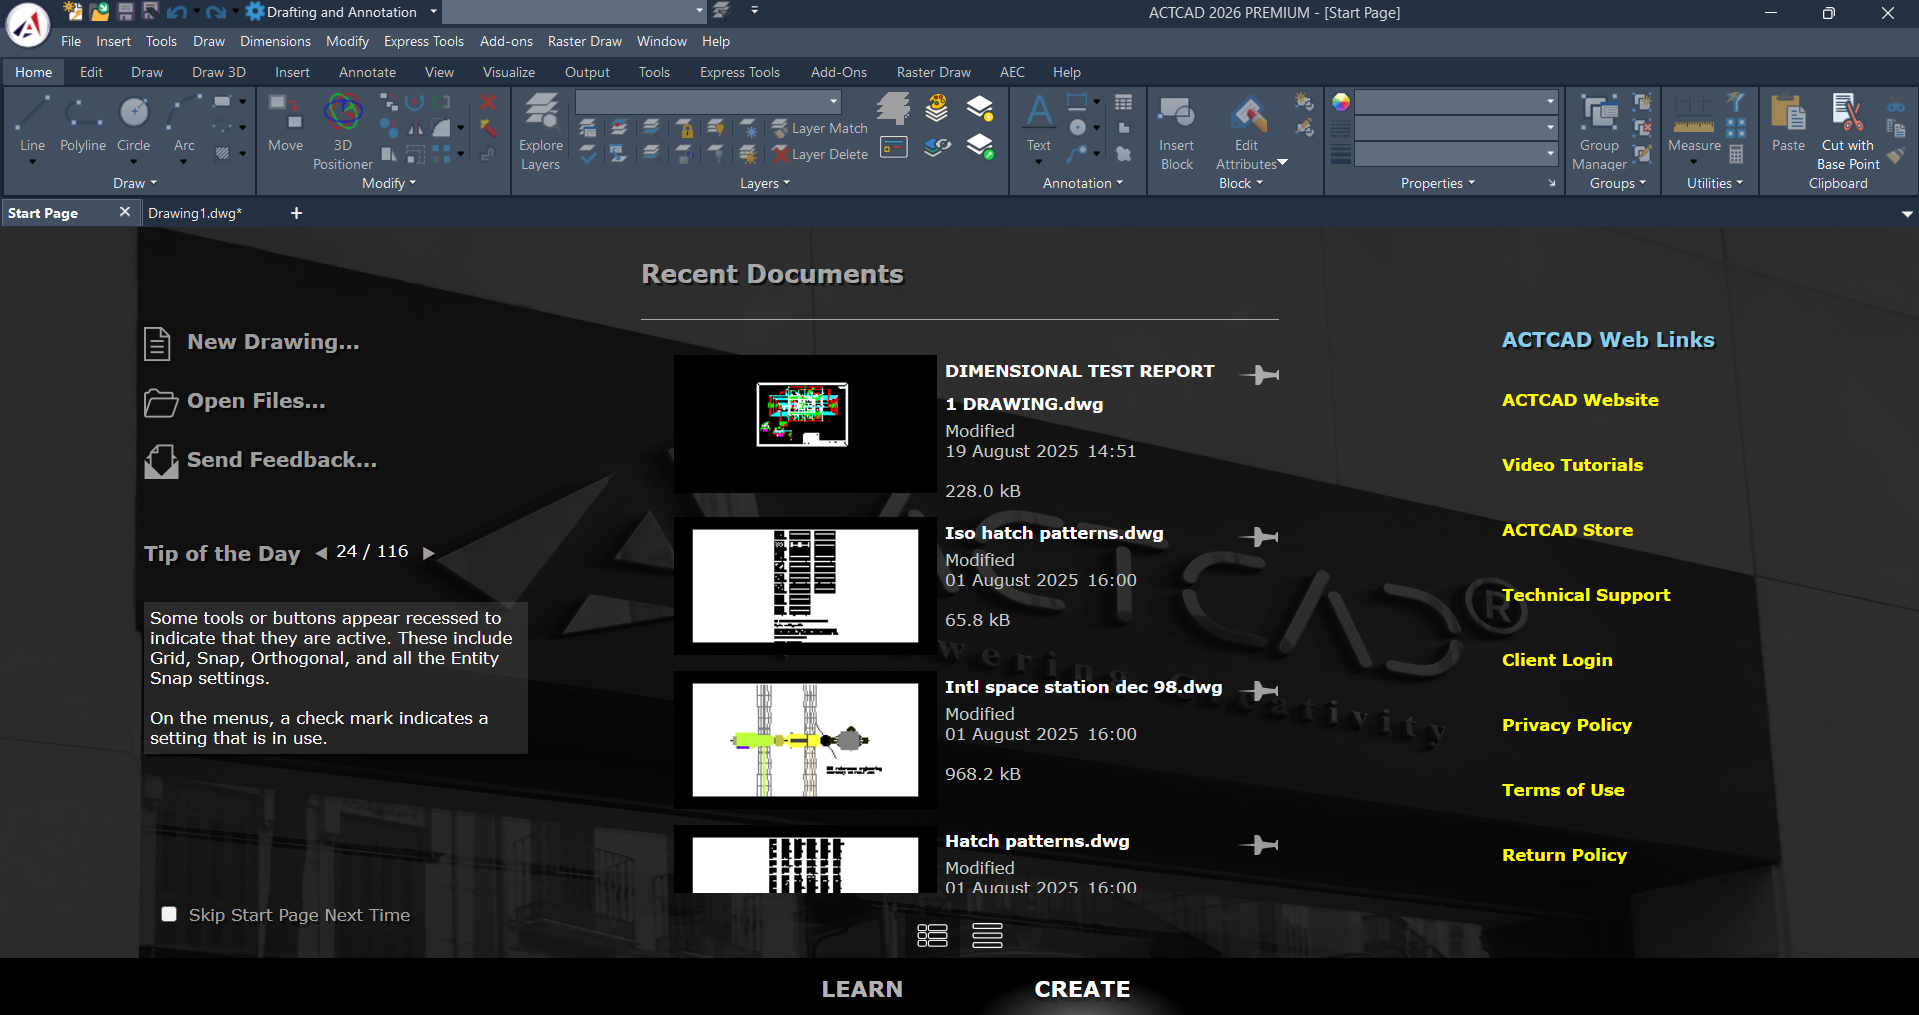Screen dimensions: 1919x1015
Task: Click the Redo arrow in quick access toolbar
Action: (215, 12)
